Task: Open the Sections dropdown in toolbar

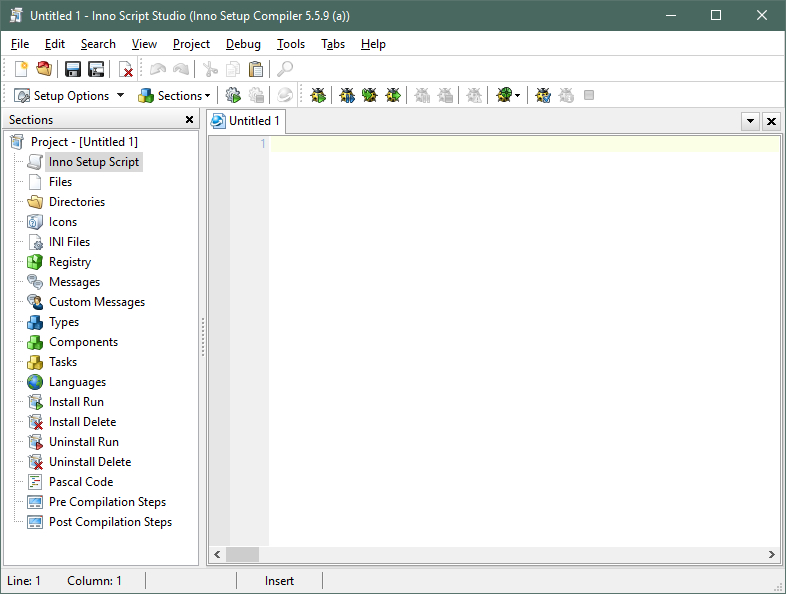Action: pos(174,95)
